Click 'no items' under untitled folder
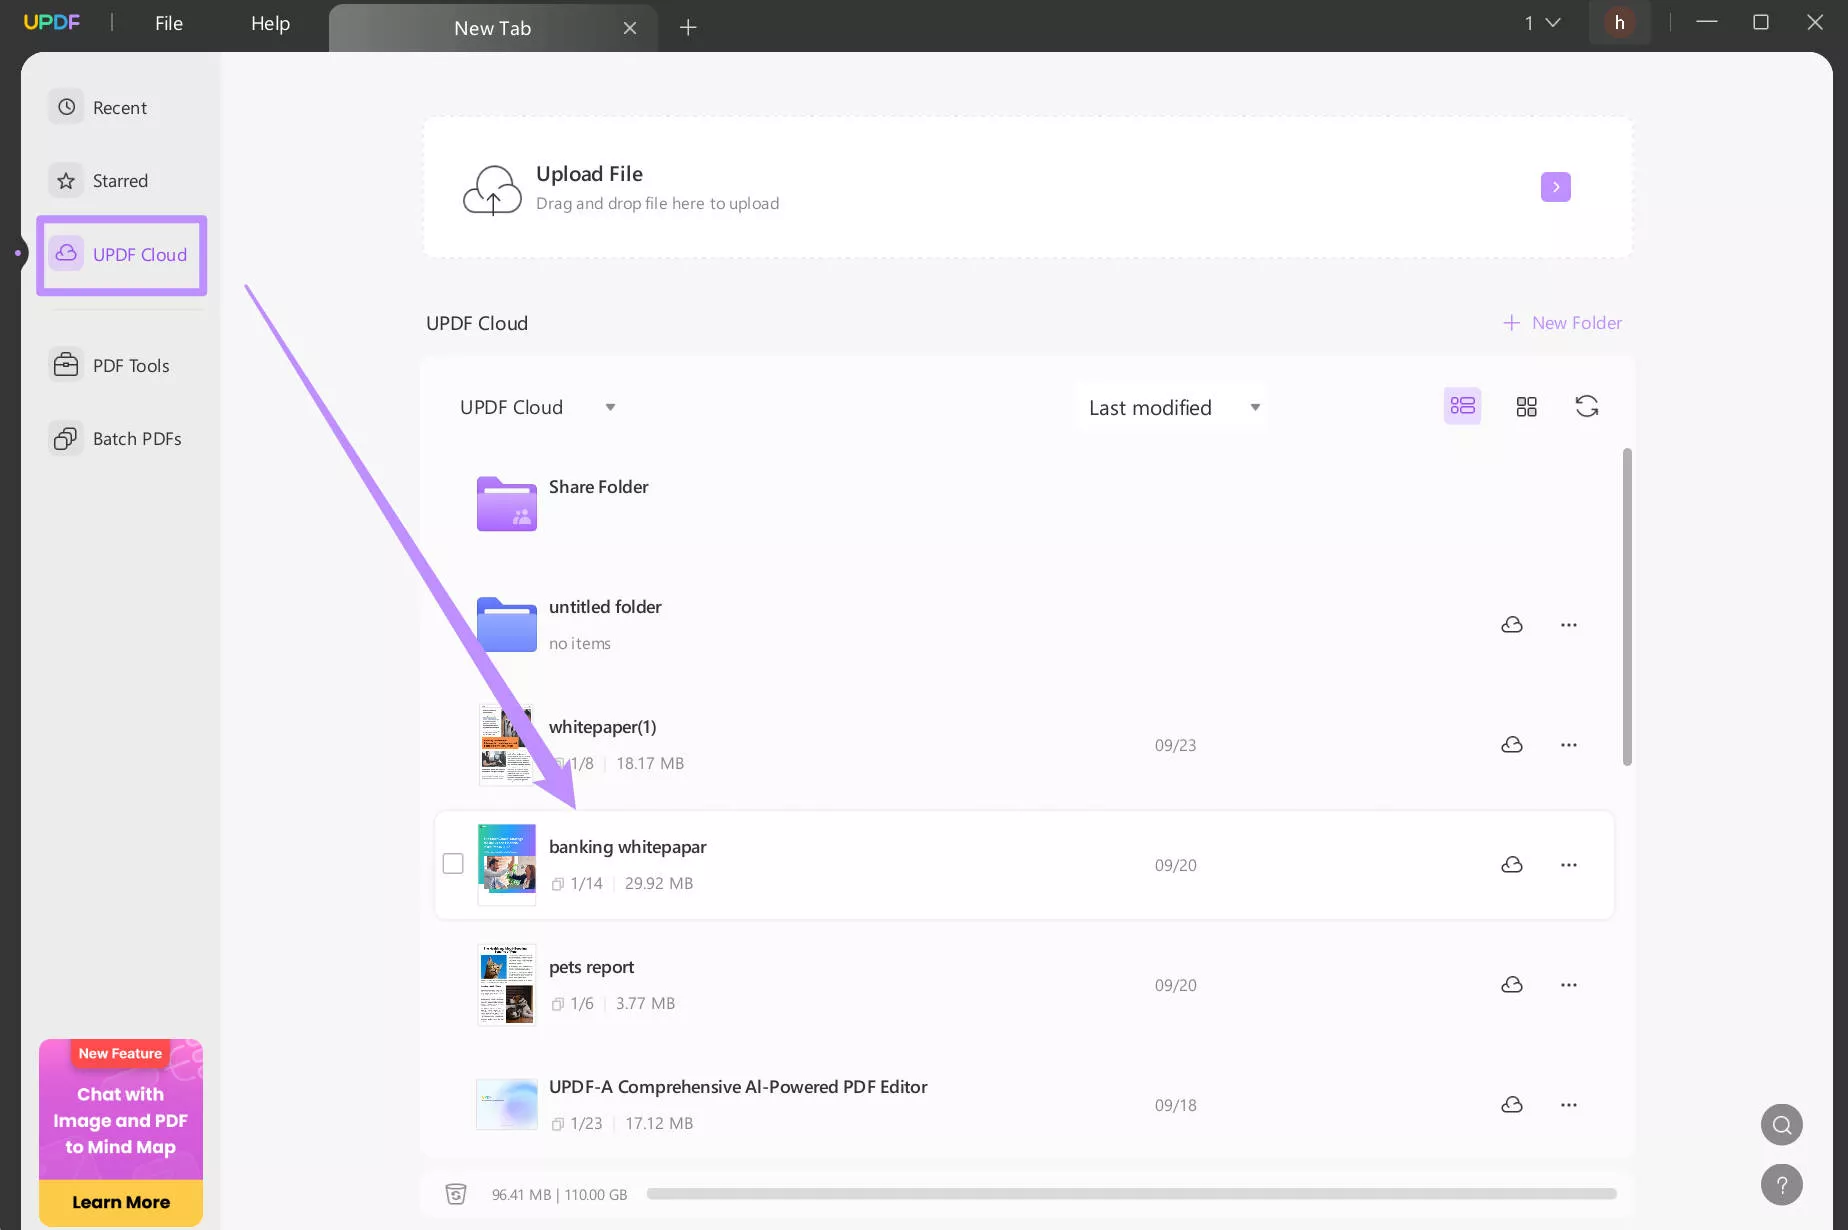 (x=579, y=643)
